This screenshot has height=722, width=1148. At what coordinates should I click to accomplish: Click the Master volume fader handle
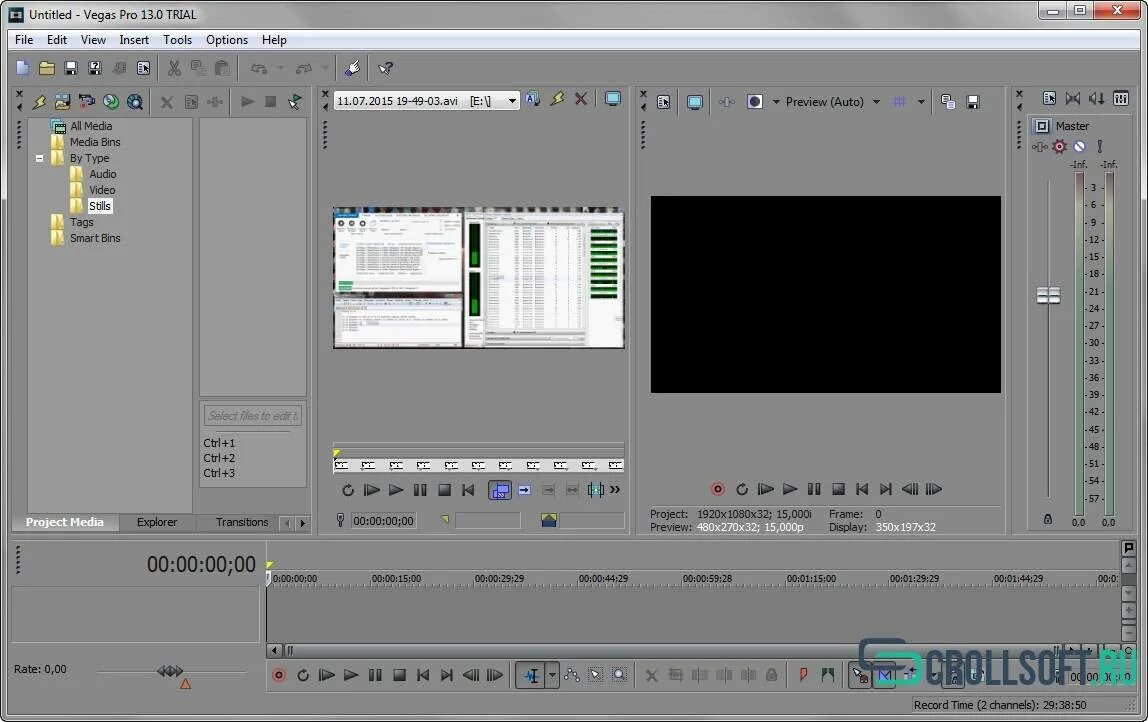[x=1048, y=295]
